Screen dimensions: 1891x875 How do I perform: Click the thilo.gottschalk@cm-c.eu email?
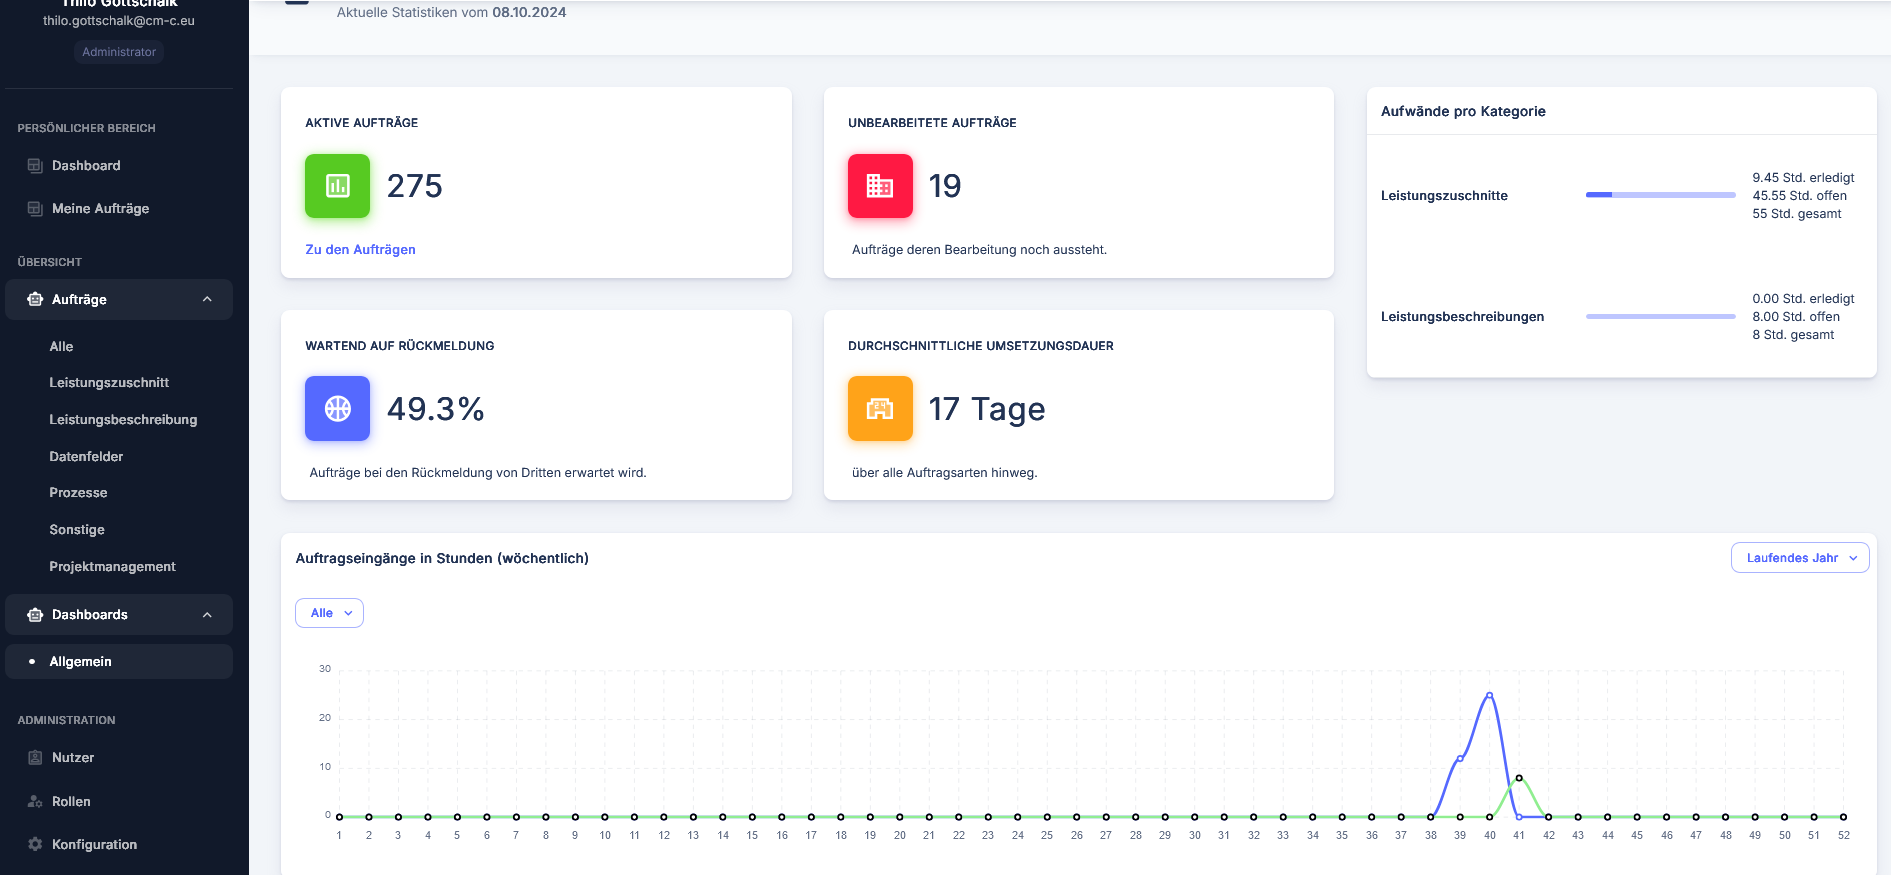click(119, 21)
